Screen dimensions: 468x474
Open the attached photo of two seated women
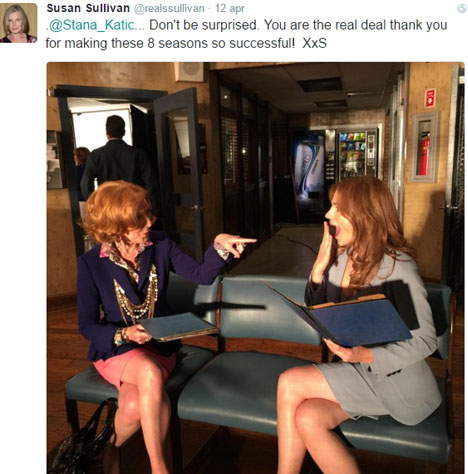(255, 268)
